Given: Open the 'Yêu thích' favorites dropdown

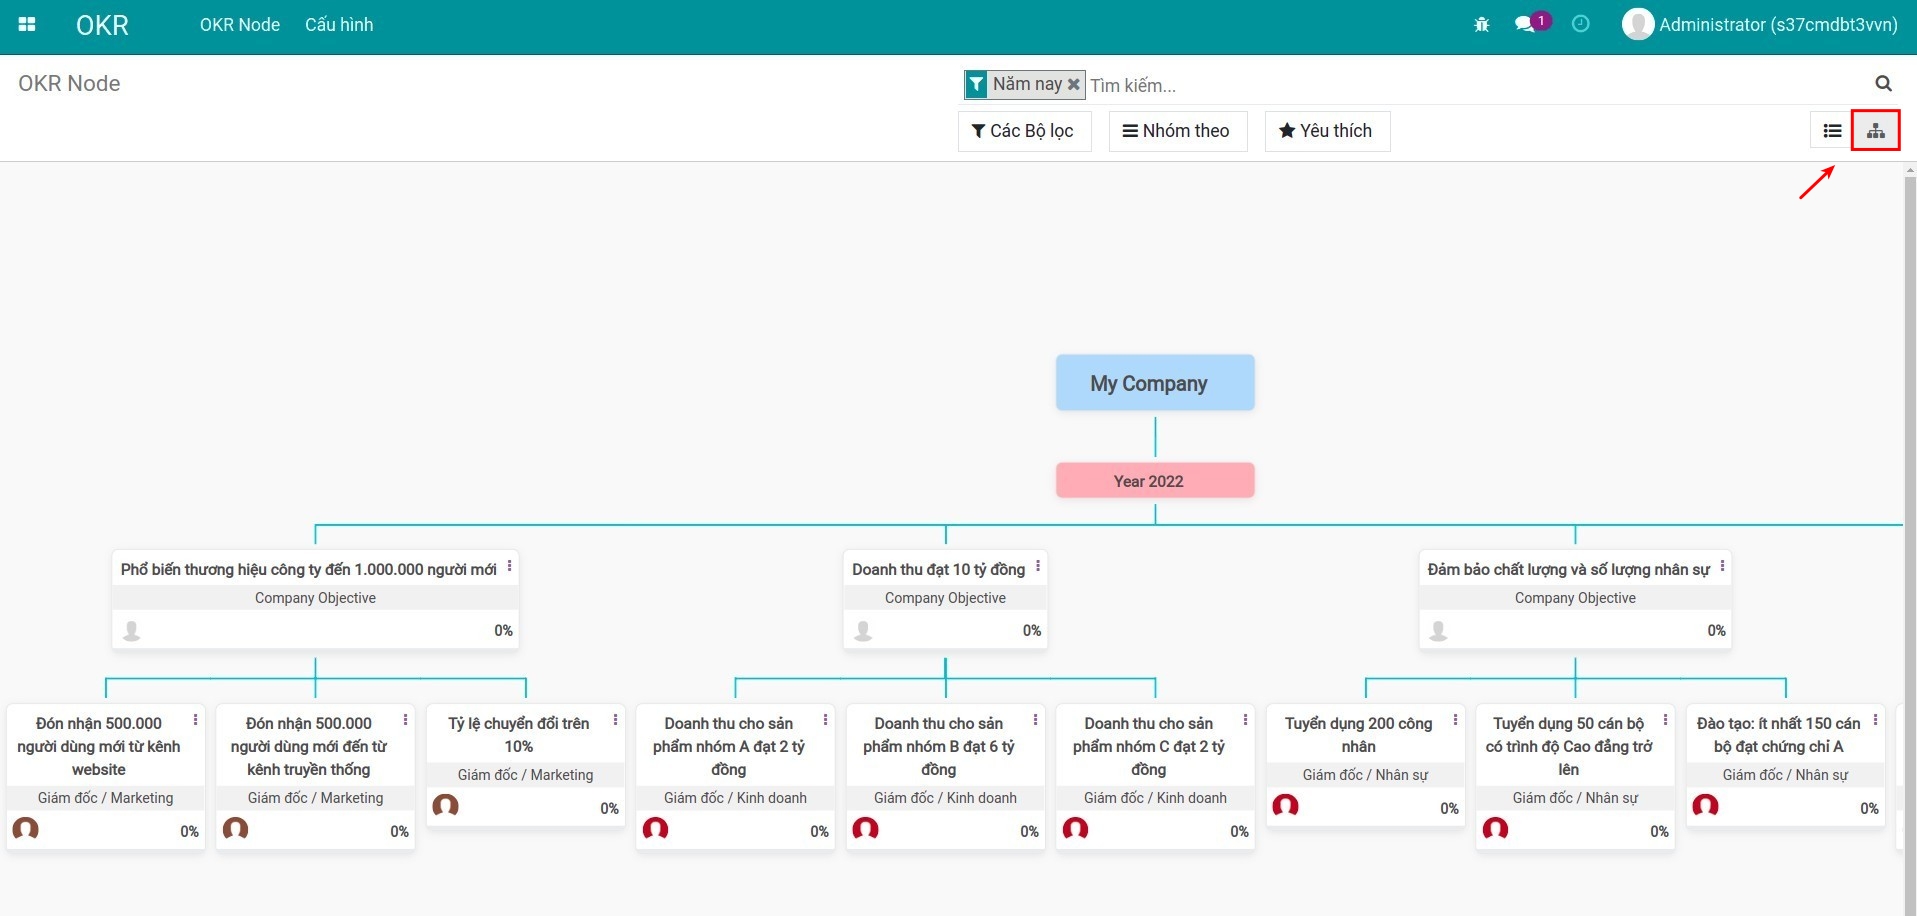Looking at the screenshot, I should [x=1326, y=131].
